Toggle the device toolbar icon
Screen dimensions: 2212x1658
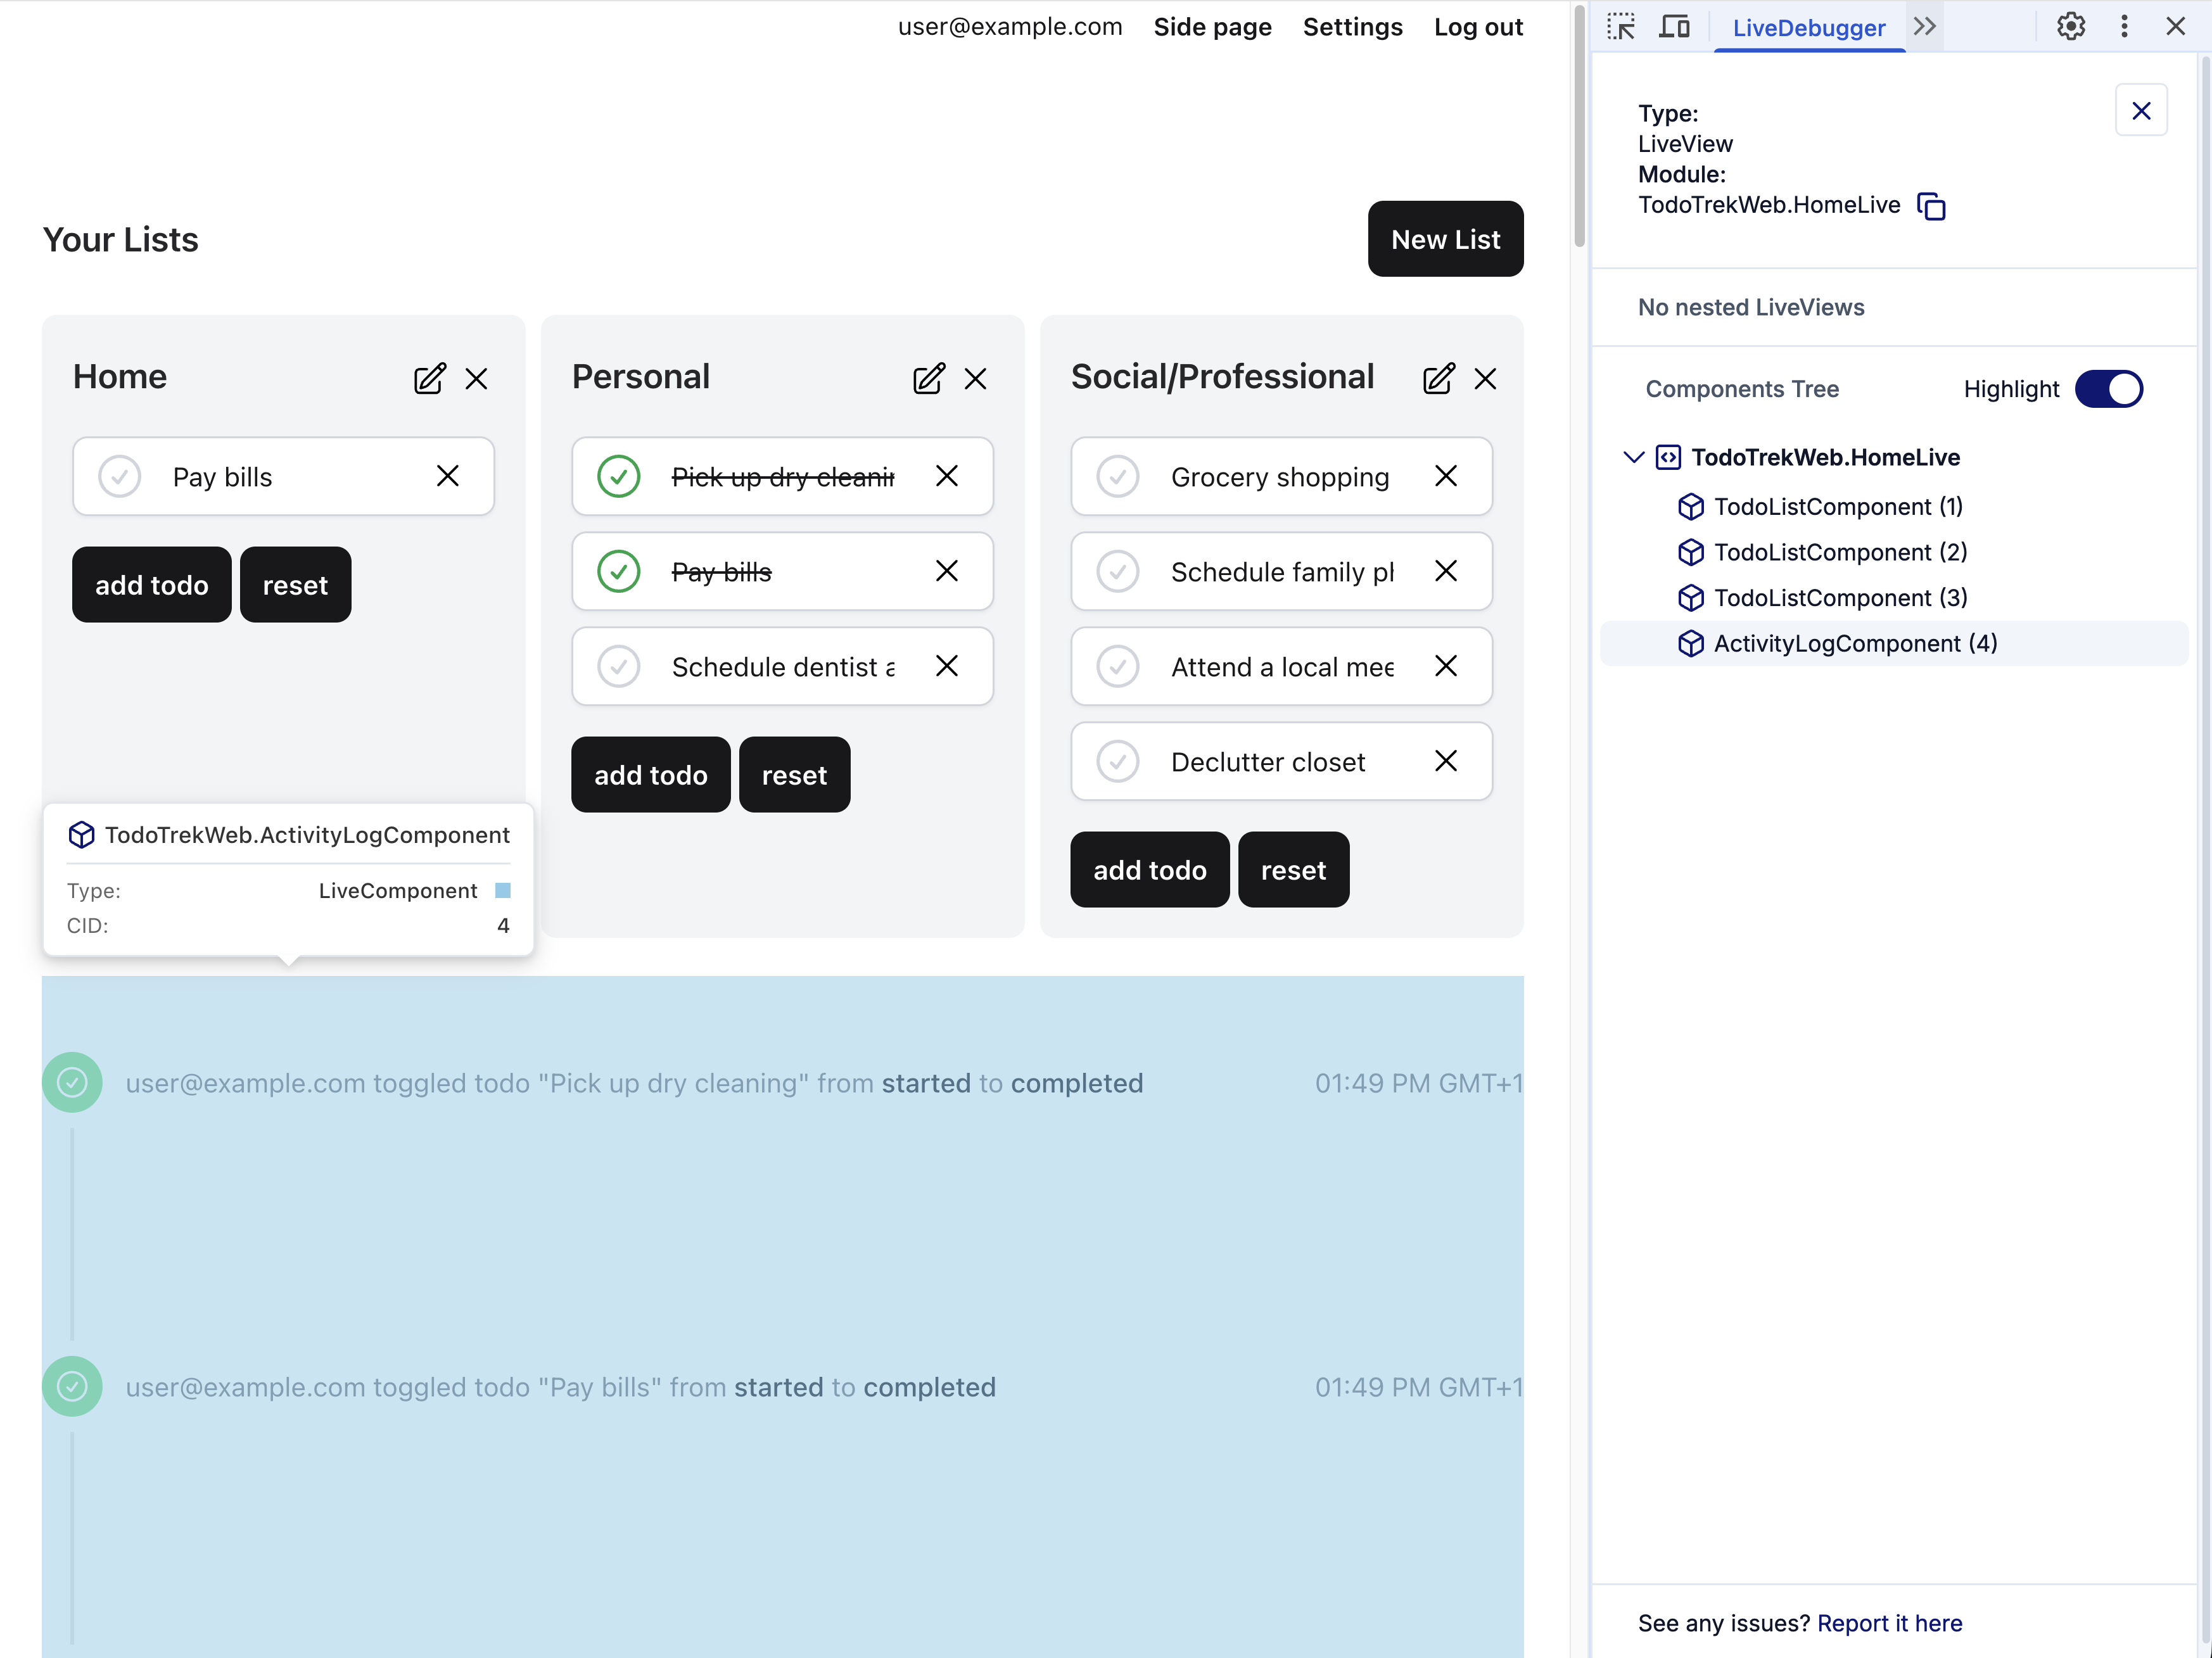(x=1675, y=27)
